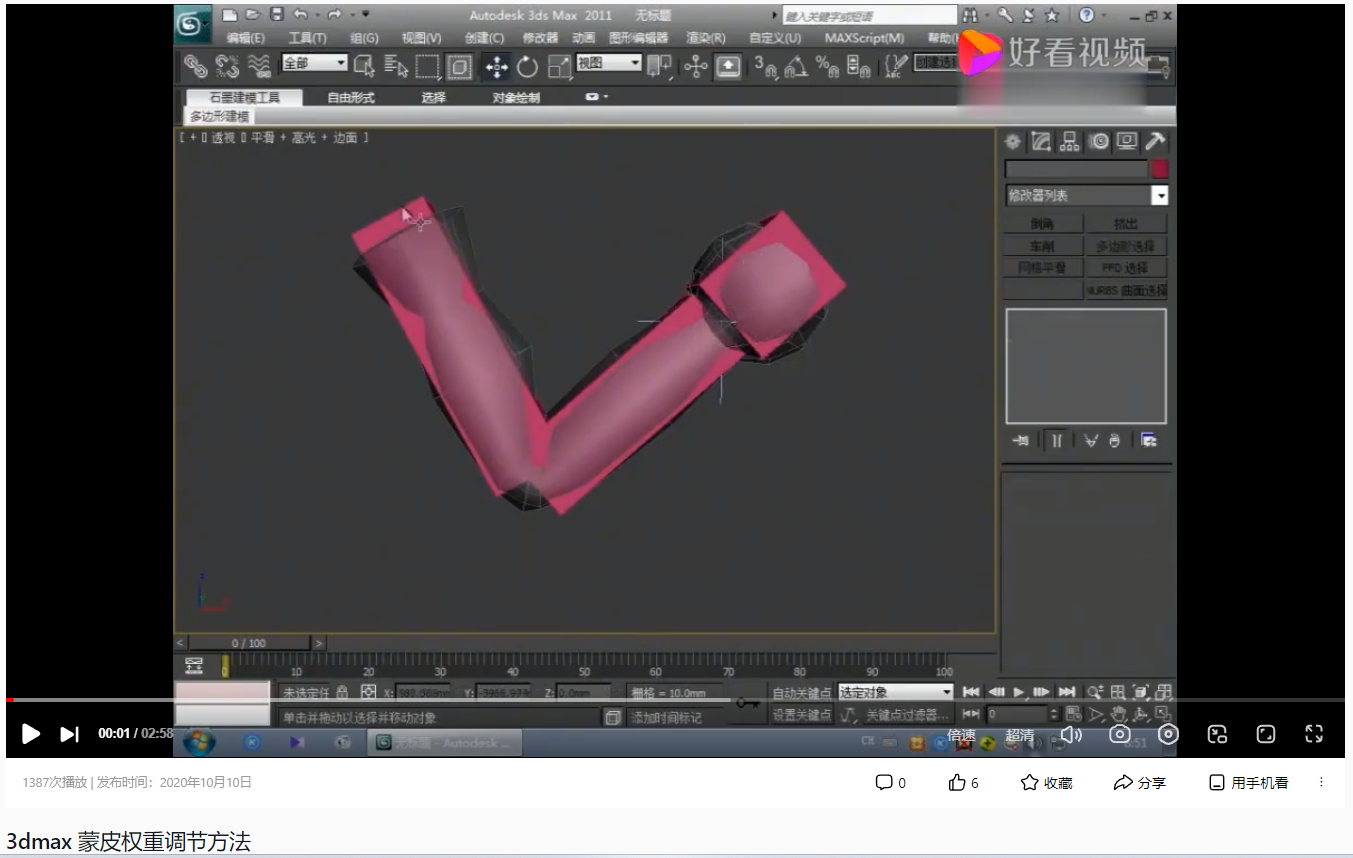The image size is (1353, 858).
Task: Click the Bind to Space Warp icon
Action: coord(259,67)
